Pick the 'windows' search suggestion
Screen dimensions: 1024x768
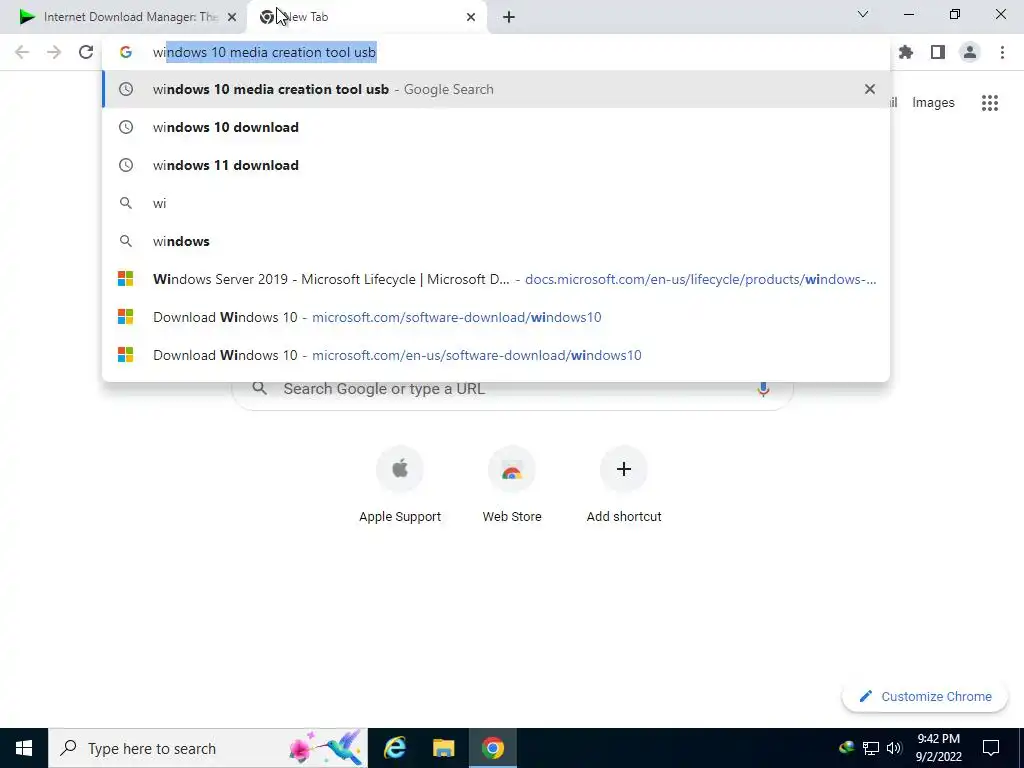pyautogui.click(x=496, y=241)
